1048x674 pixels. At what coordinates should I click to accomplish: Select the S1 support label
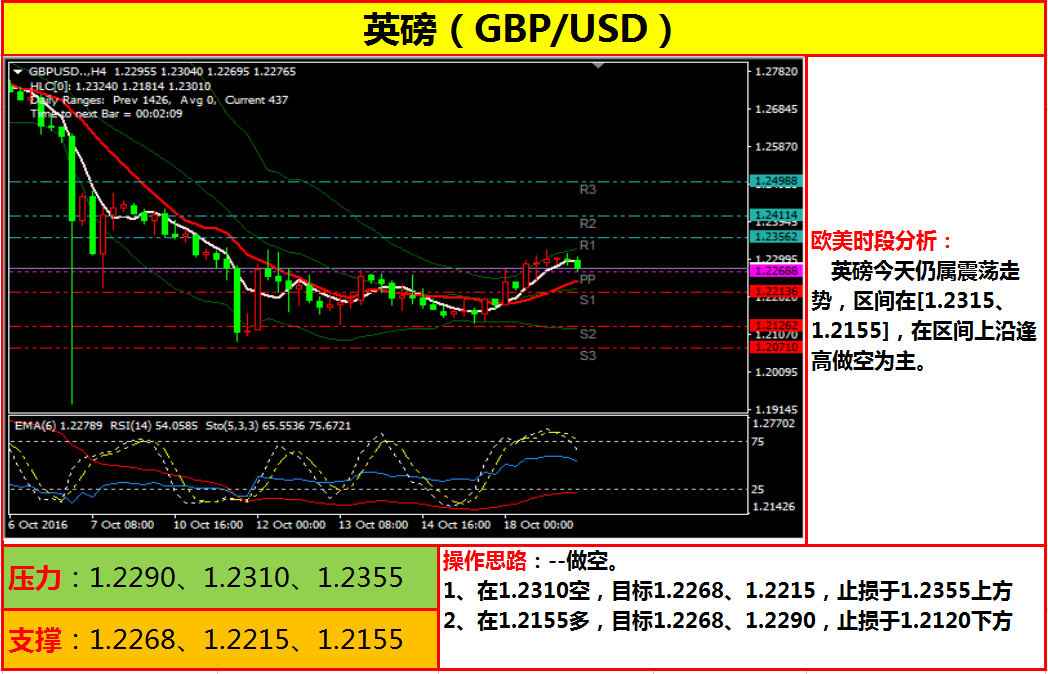click(x=587, y=300)
